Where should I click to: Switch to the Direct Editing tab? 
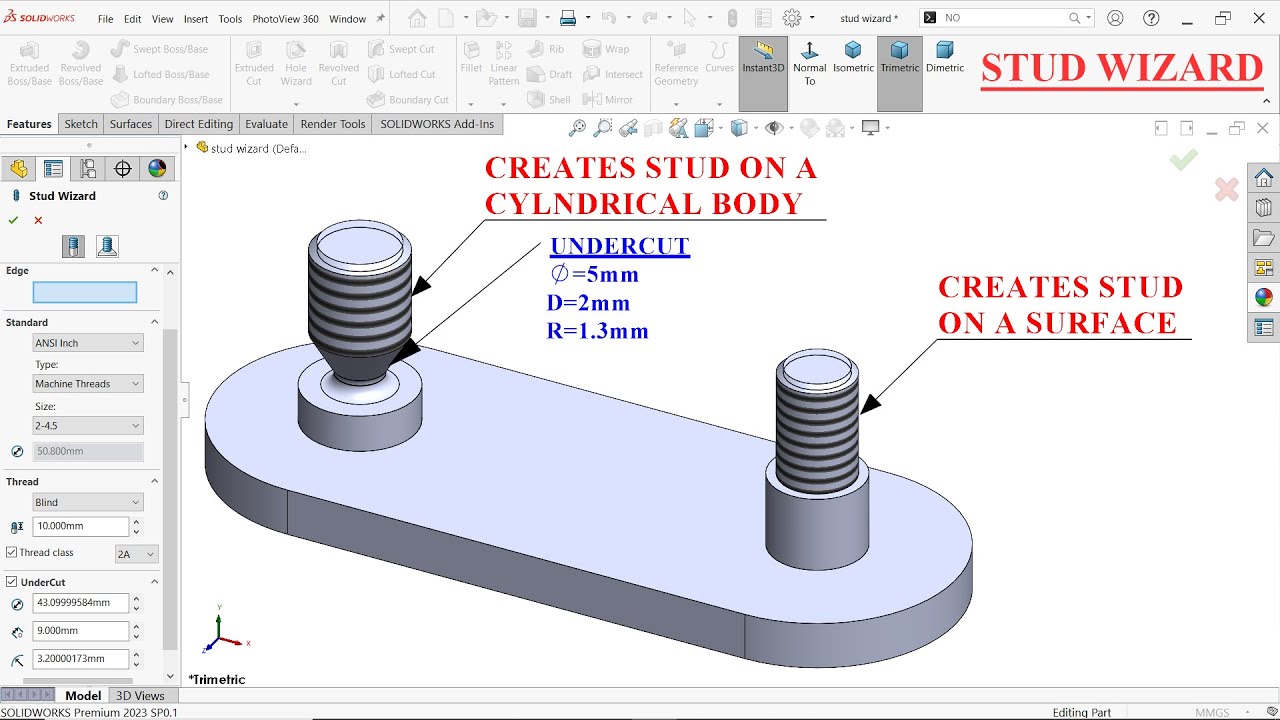point(199,124)
